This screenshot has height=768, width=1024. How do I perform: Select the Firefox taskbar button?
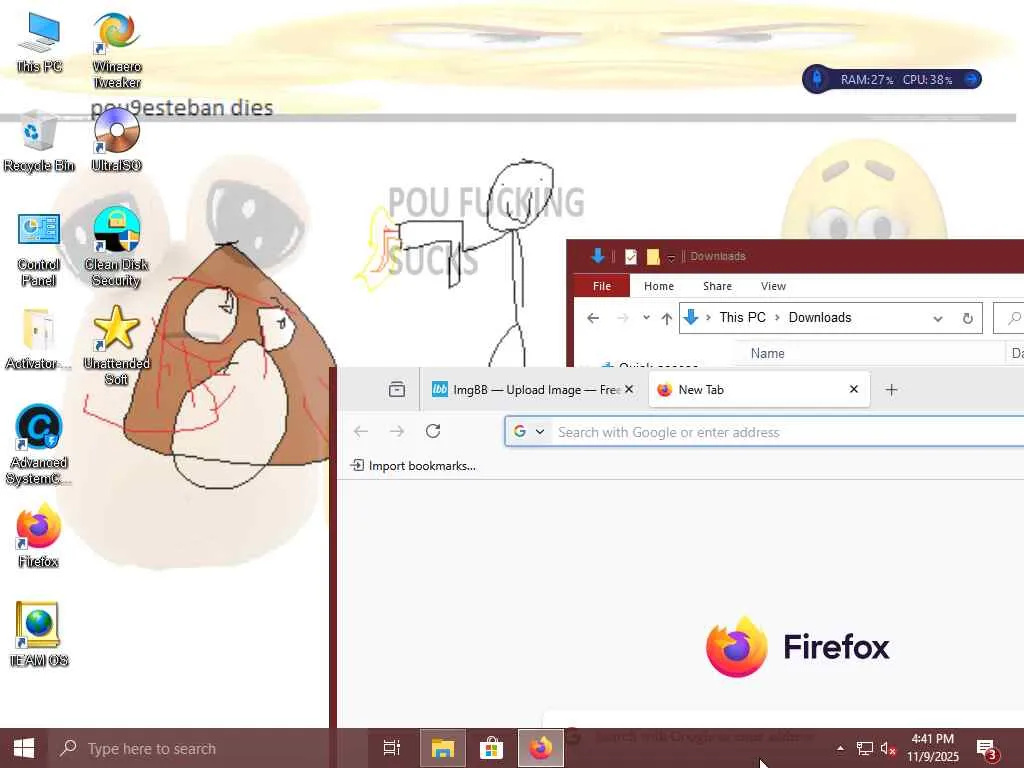click(541, 748)
